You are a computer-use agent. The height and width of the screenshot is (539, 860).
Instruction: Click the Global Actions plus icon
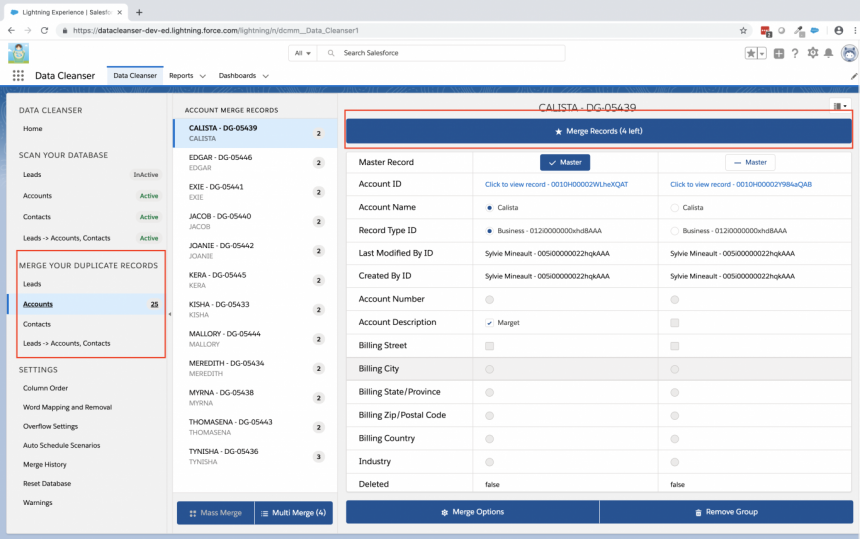[779, 53]
